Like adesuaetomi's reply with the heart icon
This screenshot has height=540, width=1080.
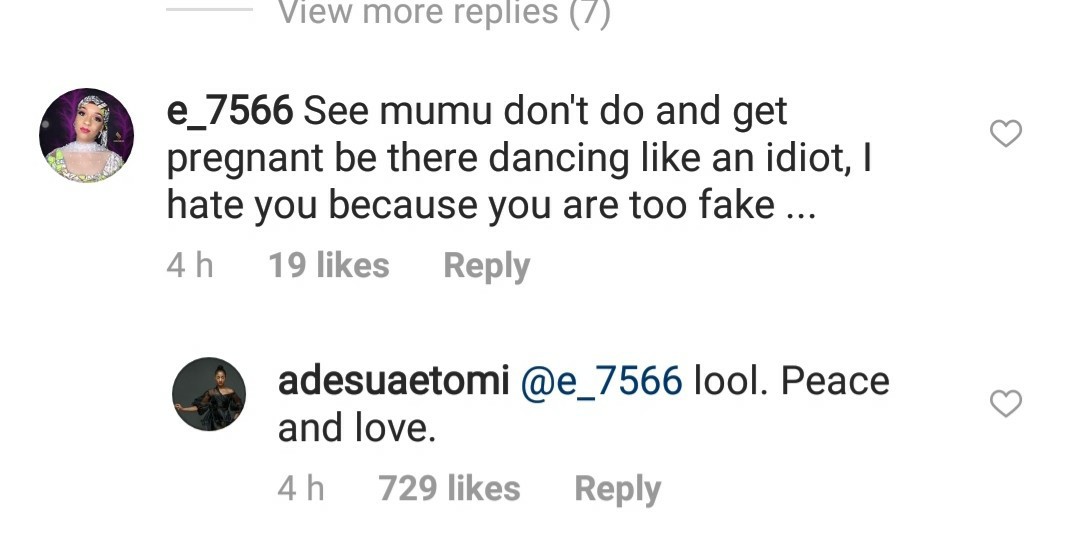coord(1006,404)
